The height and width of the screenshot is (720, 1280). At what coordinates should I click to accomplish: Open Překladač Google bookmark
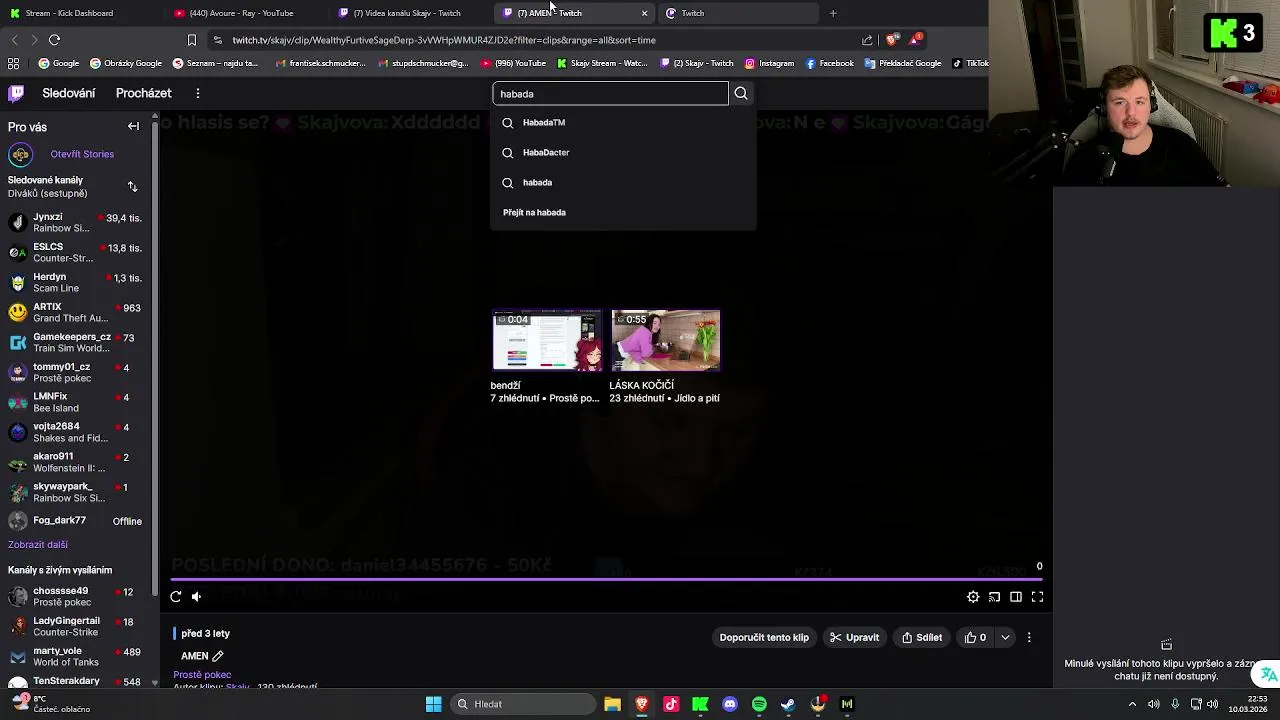904,63
